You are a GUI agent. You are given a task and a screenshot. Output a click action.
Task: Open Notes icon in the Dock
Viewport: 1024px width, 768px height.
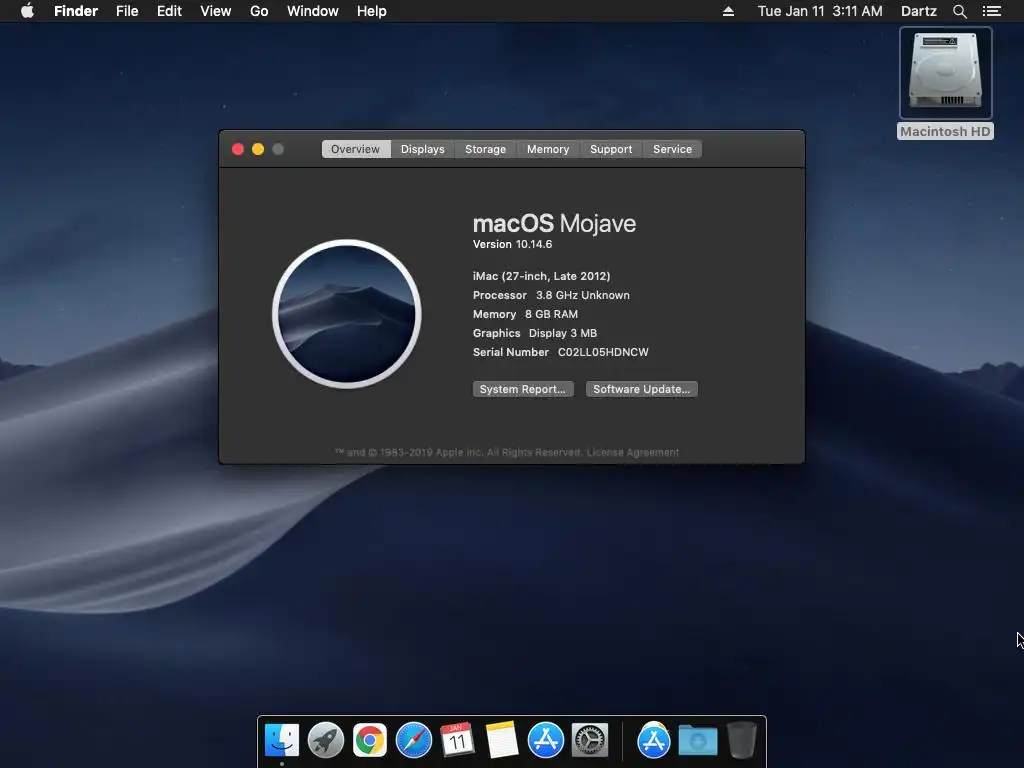[502, 741]
